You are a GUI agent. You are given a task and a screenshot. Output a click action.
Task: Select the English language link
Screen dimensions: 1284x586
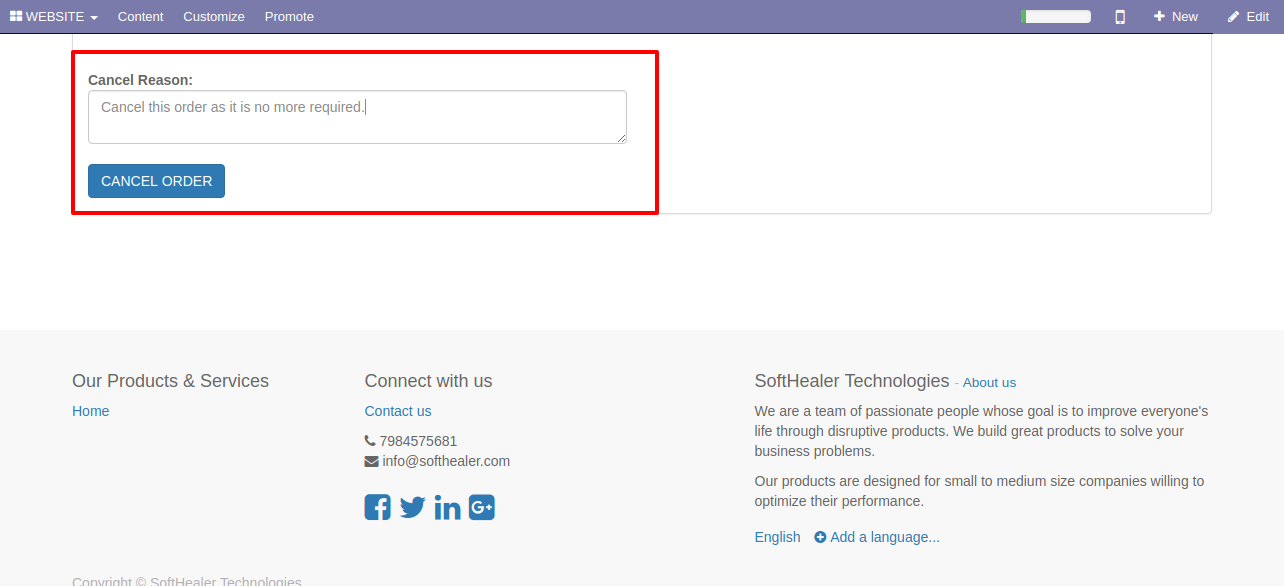click(x=778, y=537)
